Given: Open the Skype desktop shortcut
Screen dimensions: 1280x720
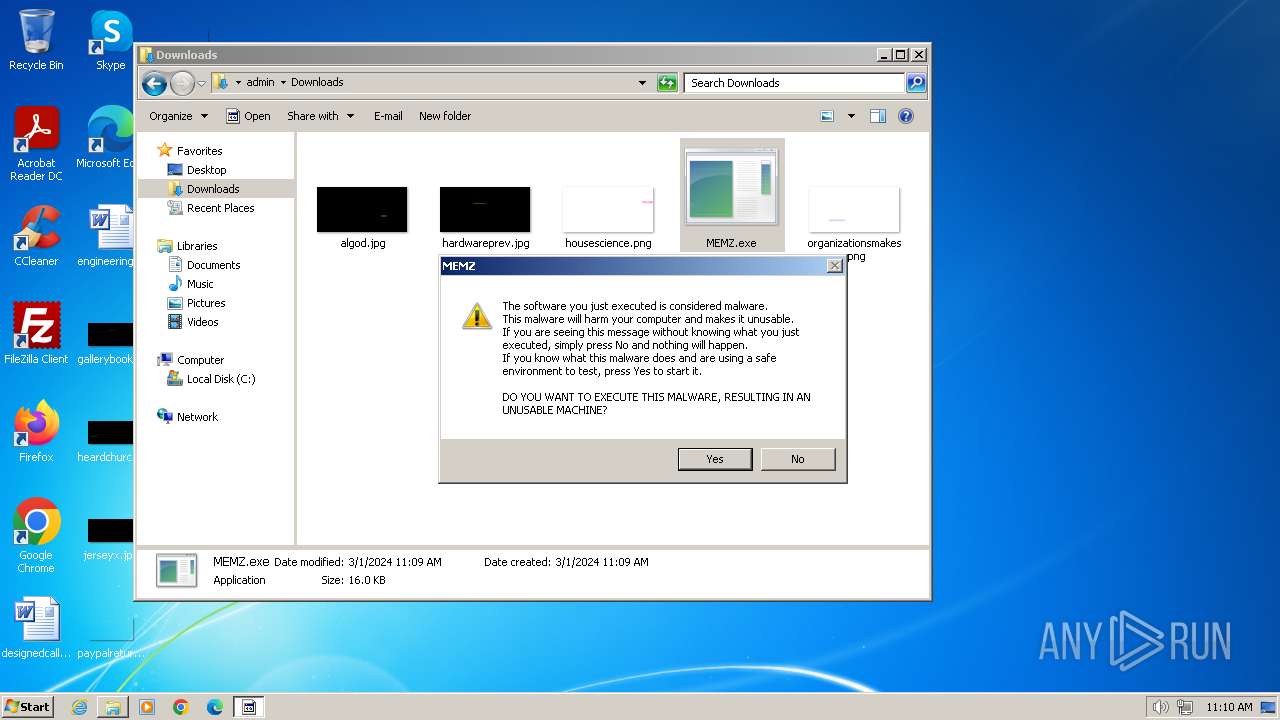Looking at the screenshot, I should point(110,40).
